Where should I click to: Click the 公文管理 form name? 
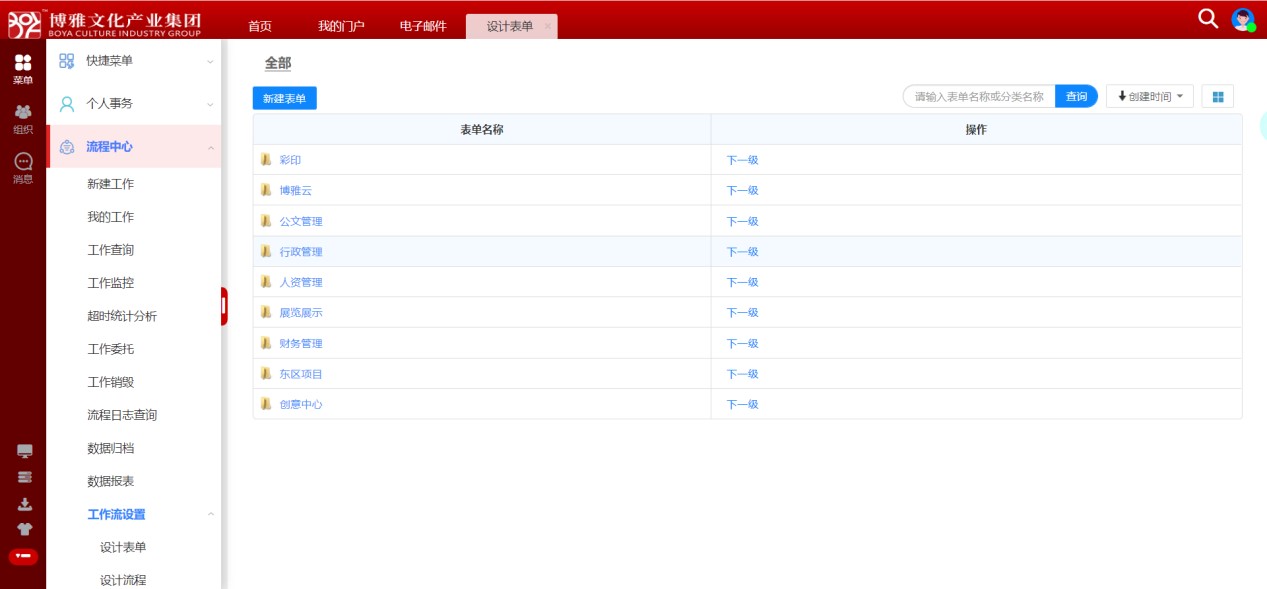301,221
